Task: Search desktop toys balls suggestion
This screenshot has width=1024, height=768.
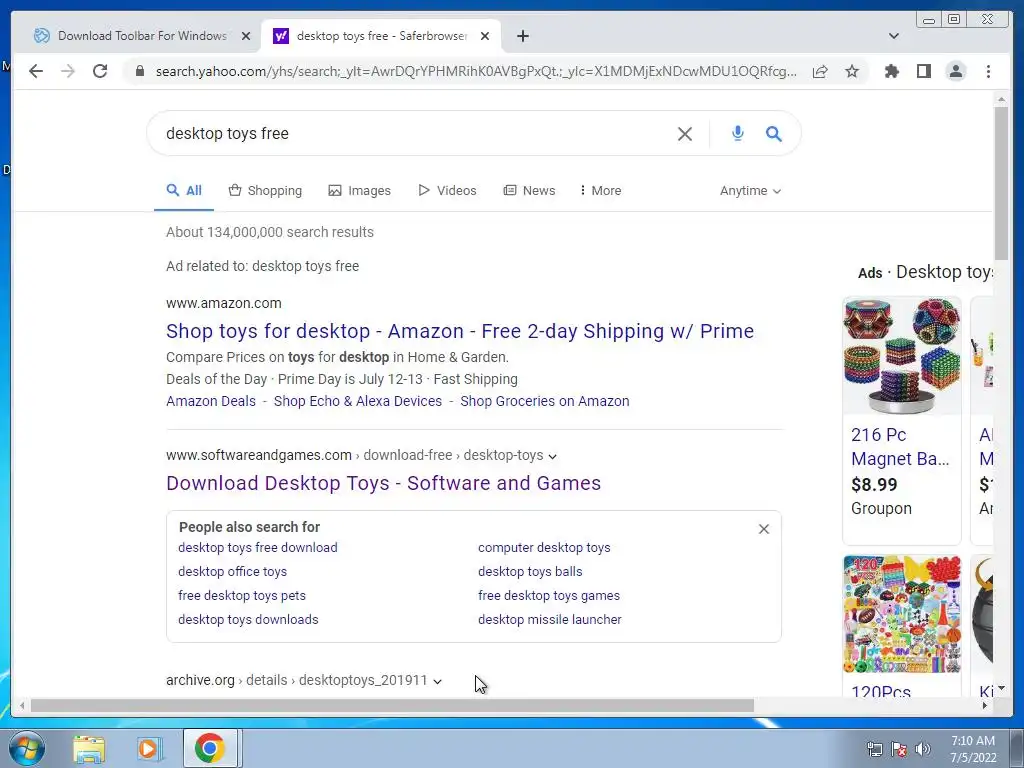Action: (x=530, y=571)
